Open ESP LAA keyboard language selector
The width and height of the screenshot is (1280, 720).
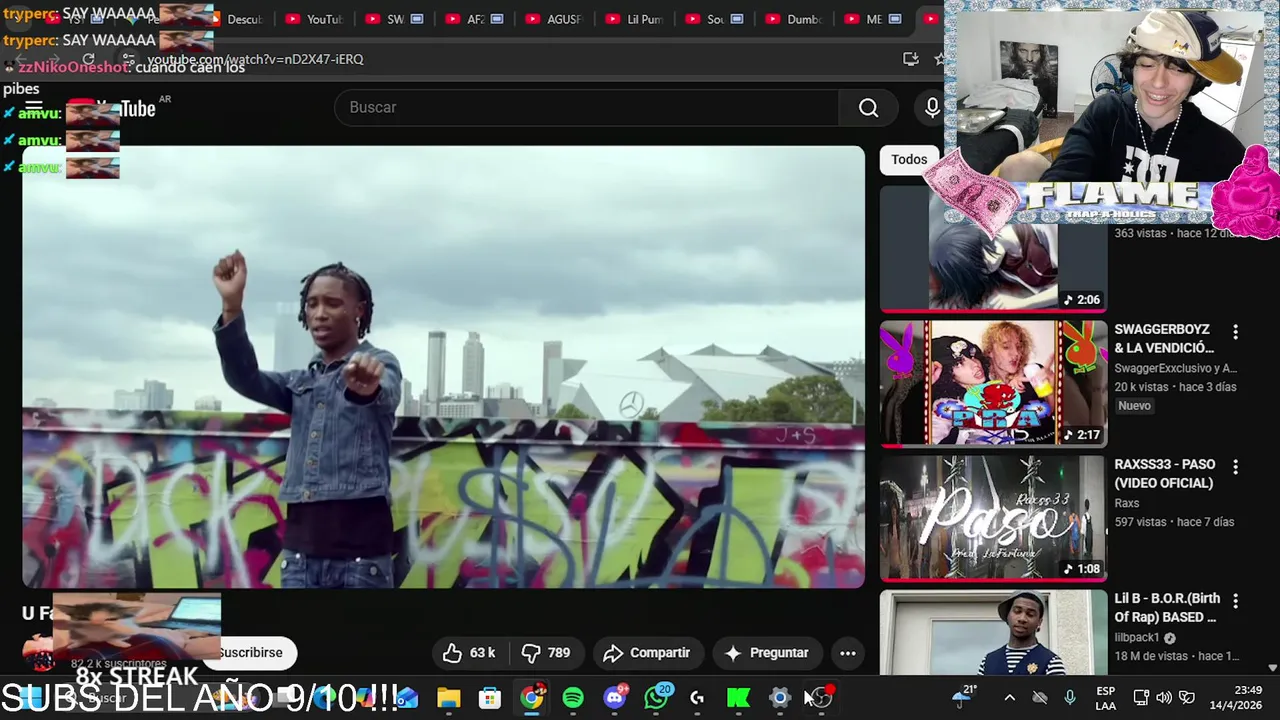click(x=1106, y=698)
